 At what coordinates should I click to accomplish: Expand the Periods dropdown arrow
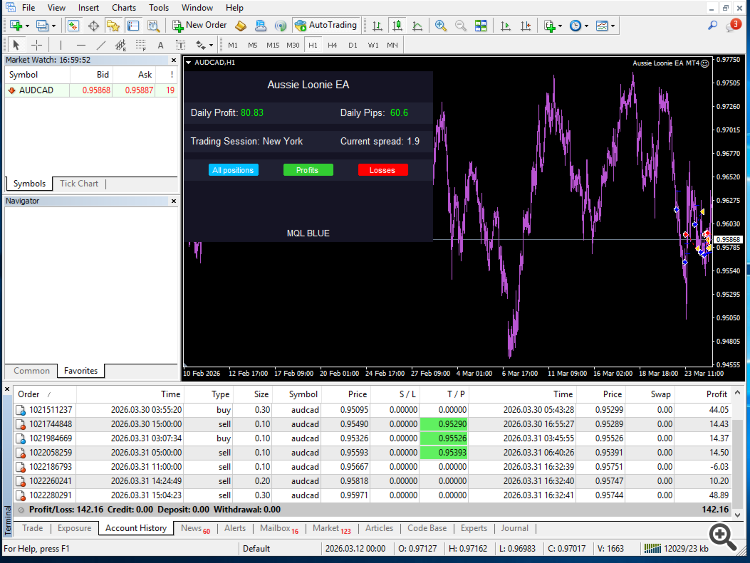point(586,26)
